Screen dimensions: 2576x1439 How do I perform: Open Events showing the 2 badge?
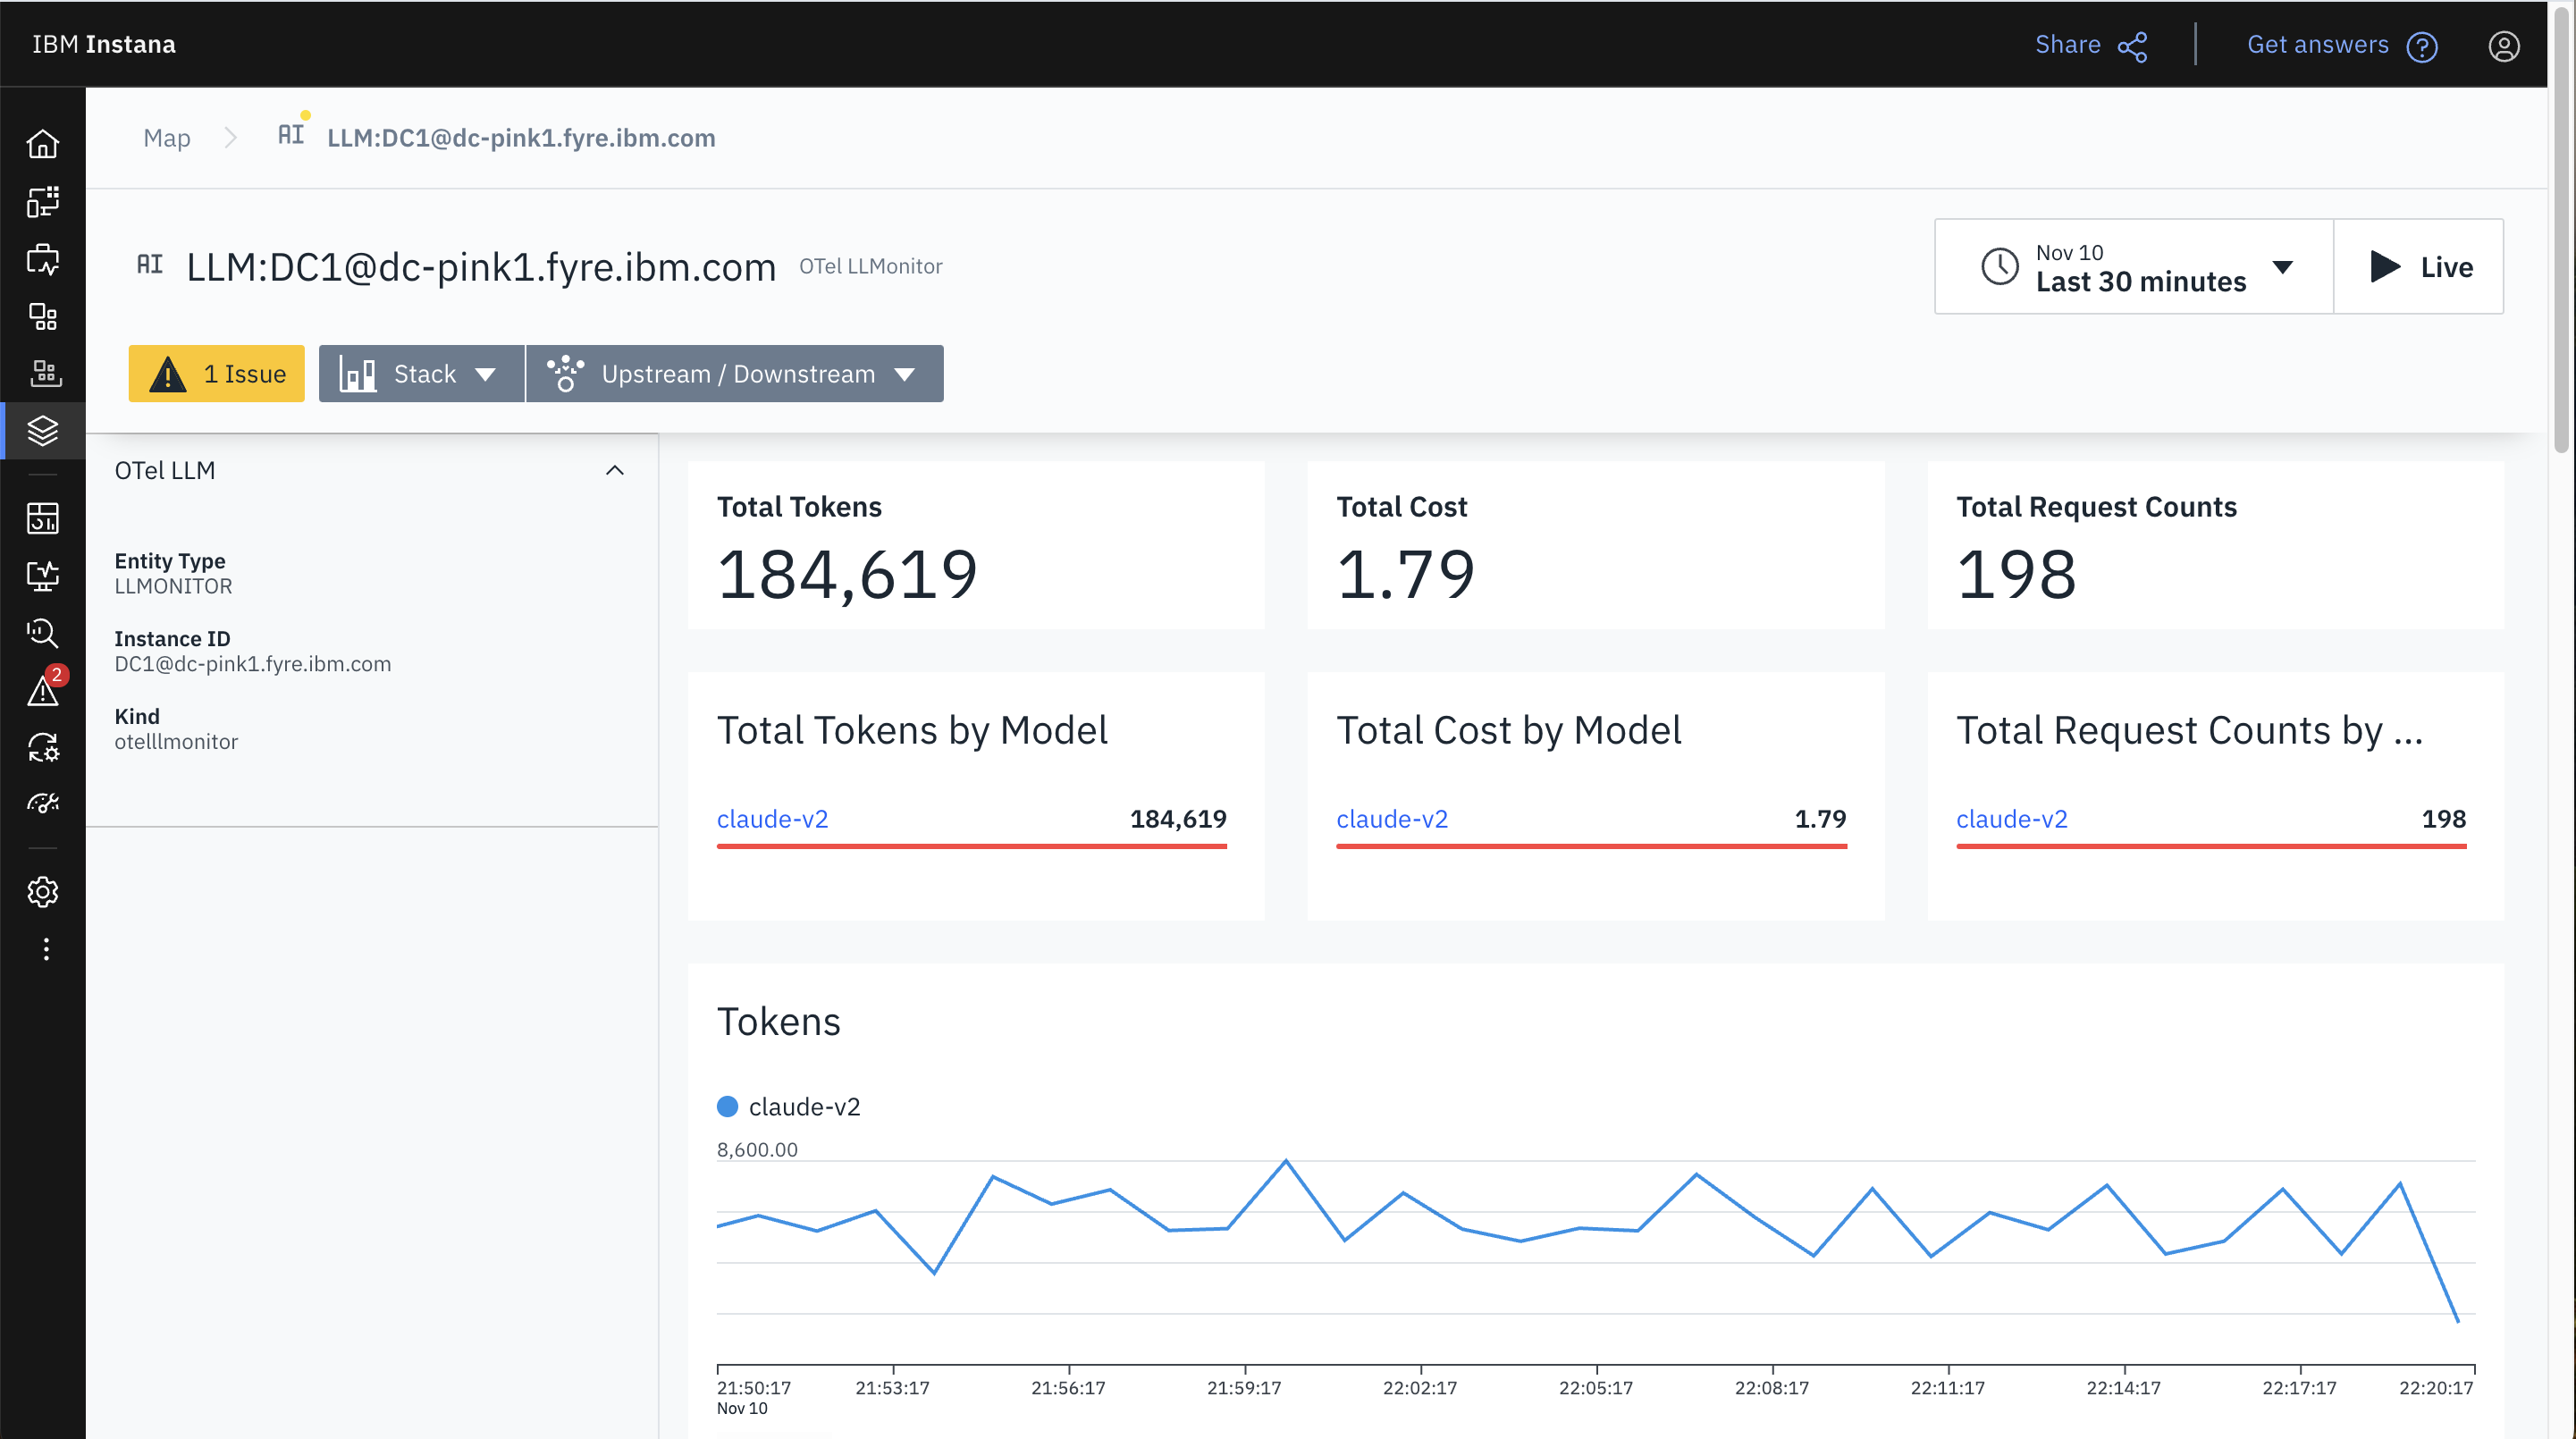point(44,690)
